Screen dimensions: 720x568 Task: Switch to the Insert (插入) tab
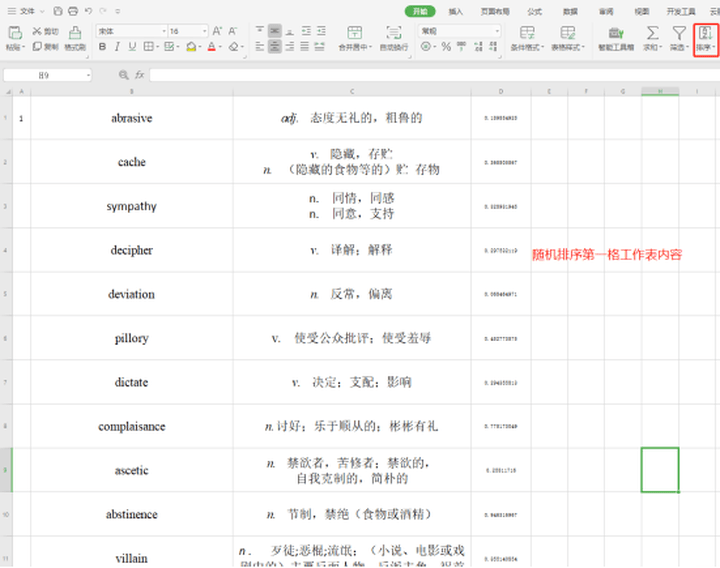456,11
